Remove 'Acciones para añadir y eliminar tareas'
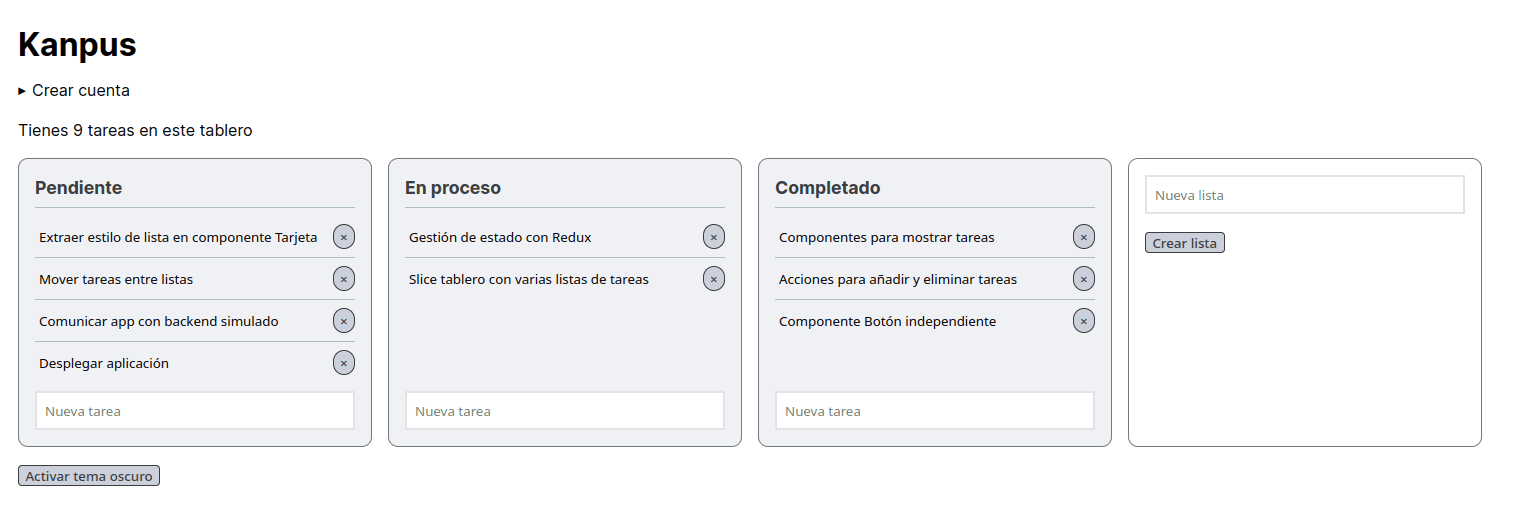 coord(1084,279)
